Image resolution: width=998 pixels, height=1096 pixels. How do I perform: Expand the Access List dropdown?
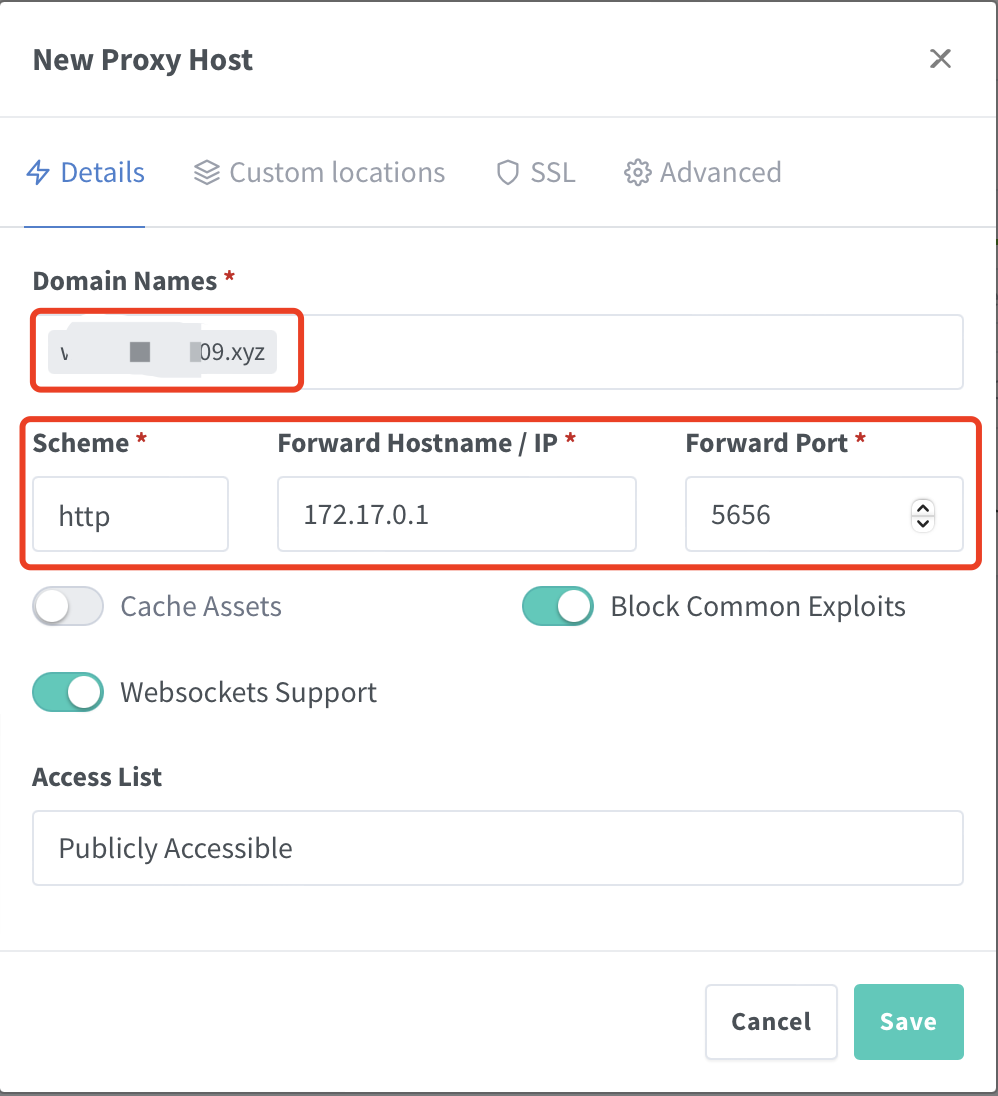pyautogui.click(x=498, y=848)
